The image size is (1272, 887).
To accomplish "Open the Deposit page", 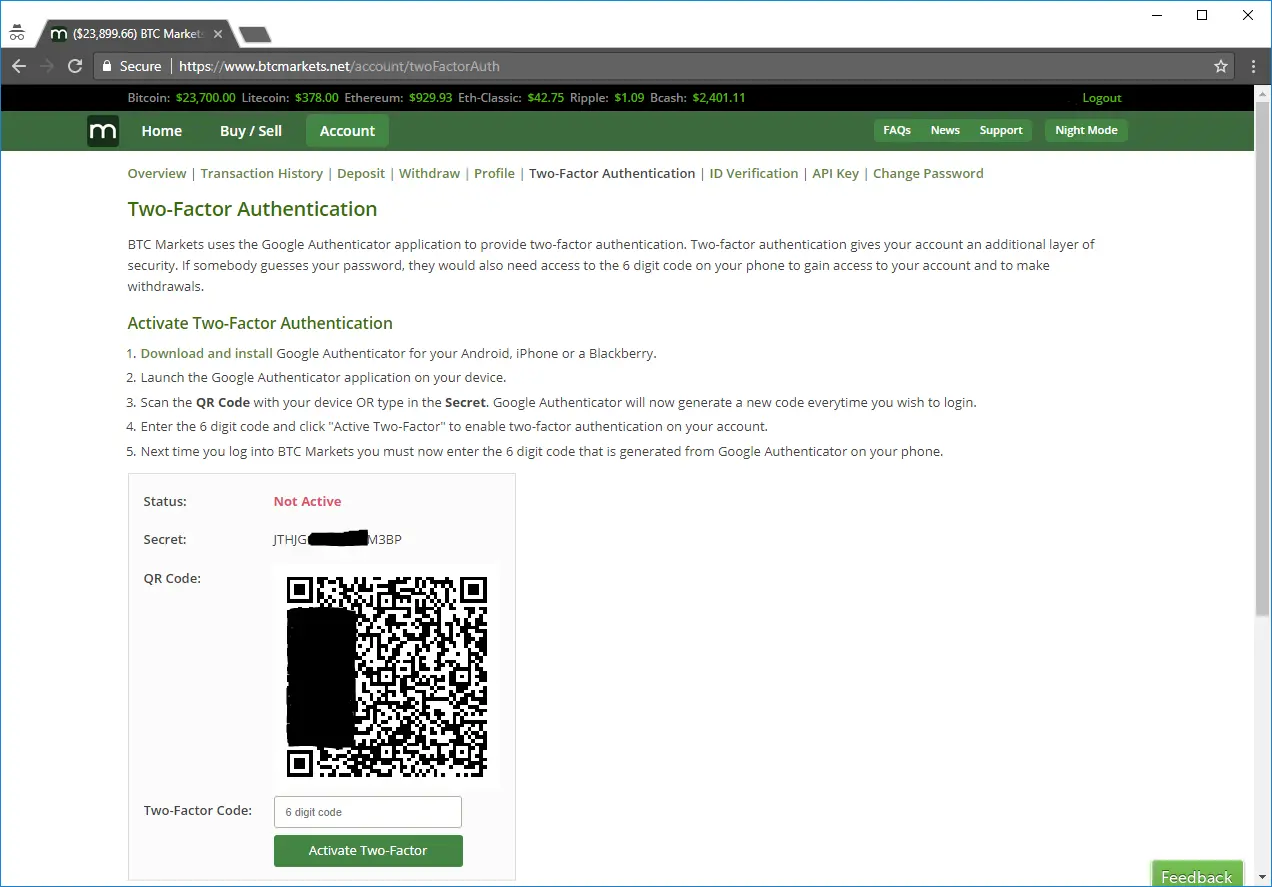I will tap(361, 173).
